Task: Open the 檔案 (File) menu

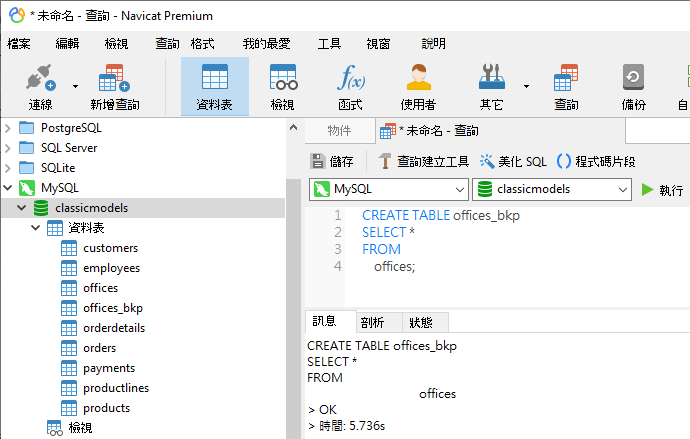Action: (19, 44)
